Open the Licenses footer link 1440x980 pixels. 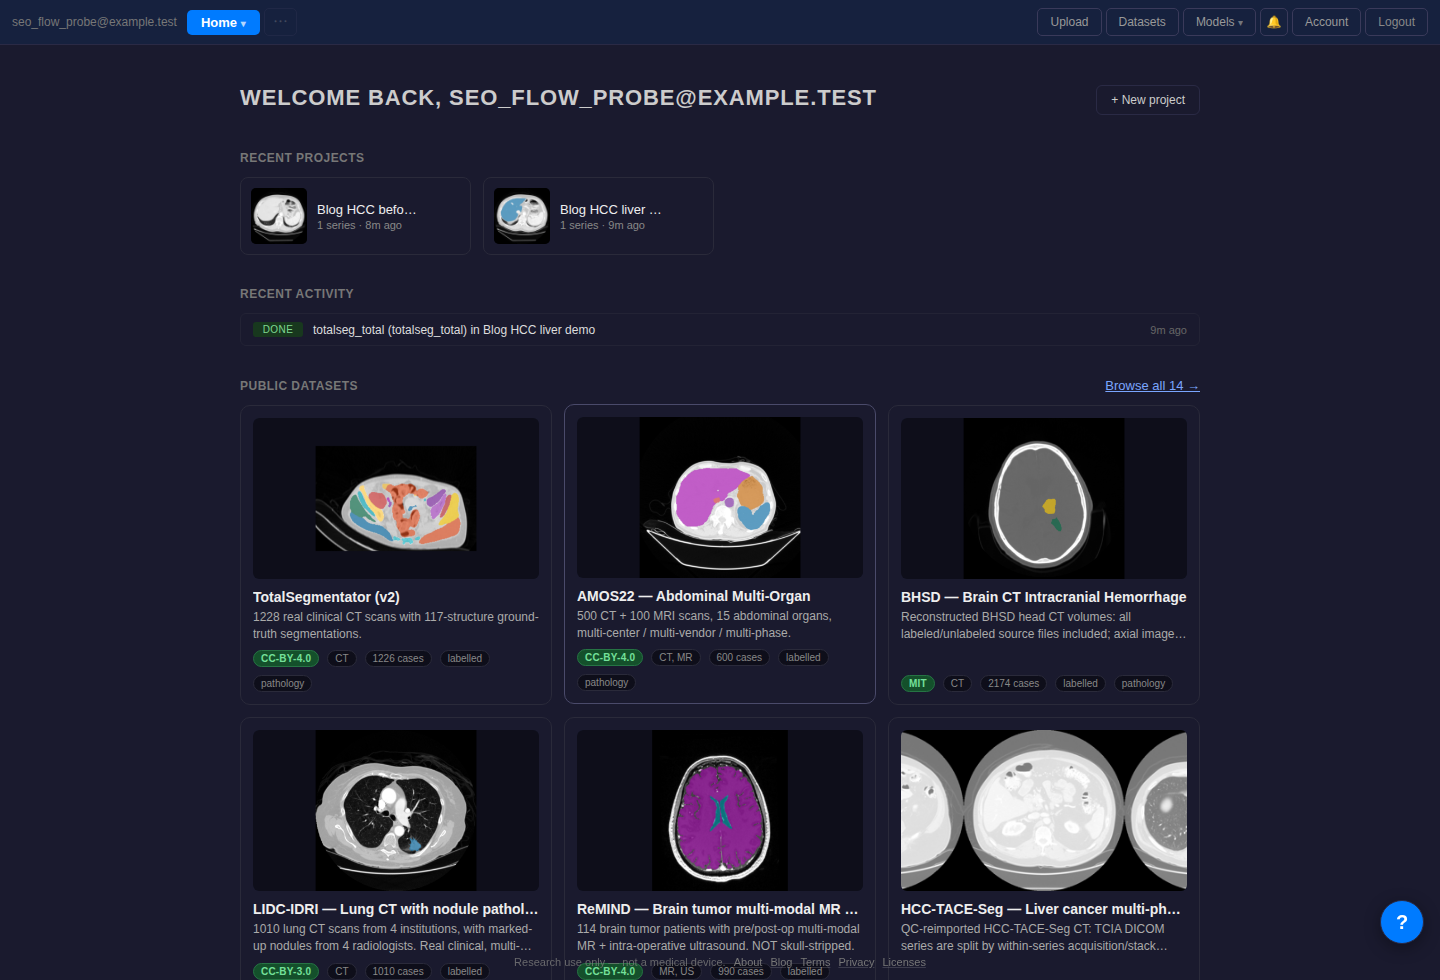[904, 963]
